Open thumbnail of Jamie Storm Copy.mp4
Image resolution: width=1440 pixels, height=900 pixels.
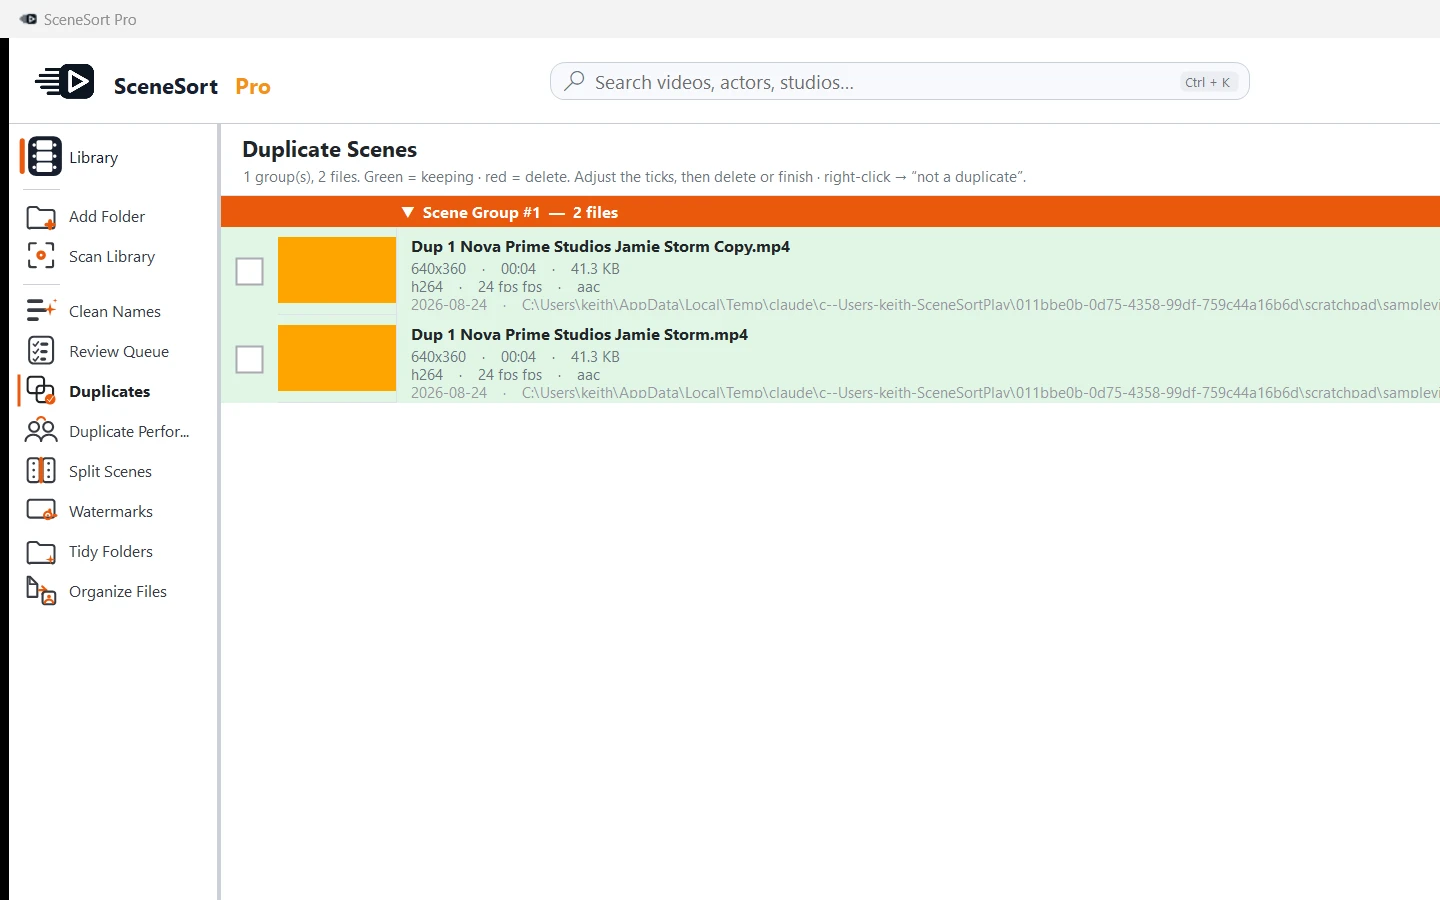click(337, 270)
